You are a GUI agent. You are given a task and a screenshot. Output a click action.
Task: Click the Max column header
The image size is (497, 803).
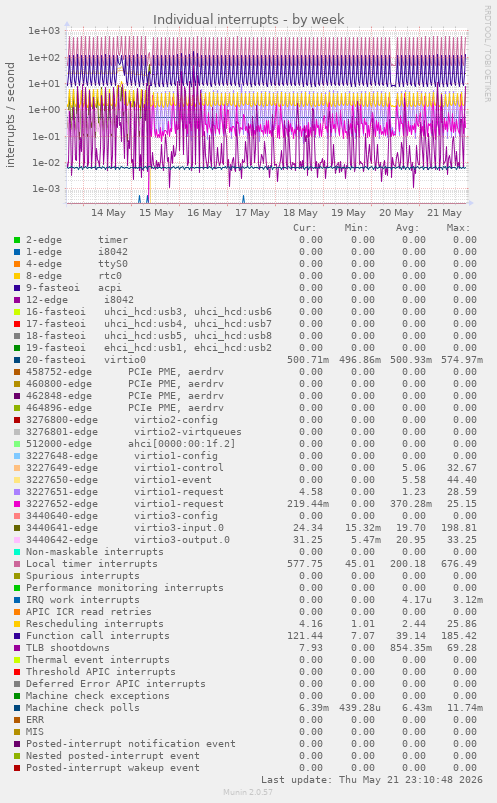click(x=458, y=227)
